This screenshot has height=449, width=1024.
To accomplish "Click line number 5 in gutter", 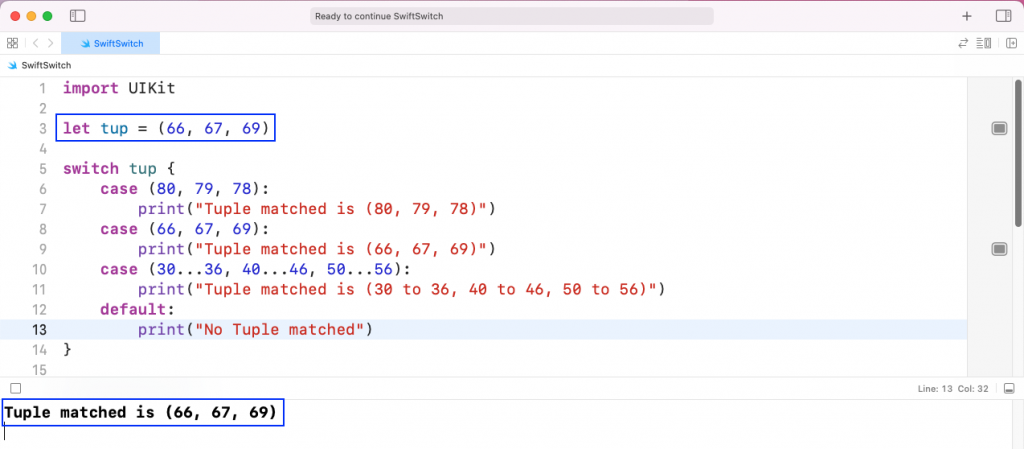I will pyautogui.click(x=42, y=169).
